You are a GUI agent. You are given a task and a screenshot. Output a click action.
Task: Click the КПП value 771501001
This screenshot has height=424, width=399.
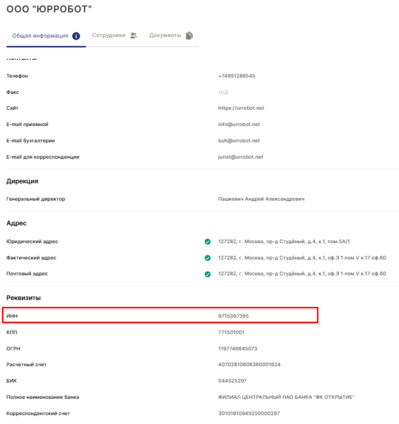point(231,332)
